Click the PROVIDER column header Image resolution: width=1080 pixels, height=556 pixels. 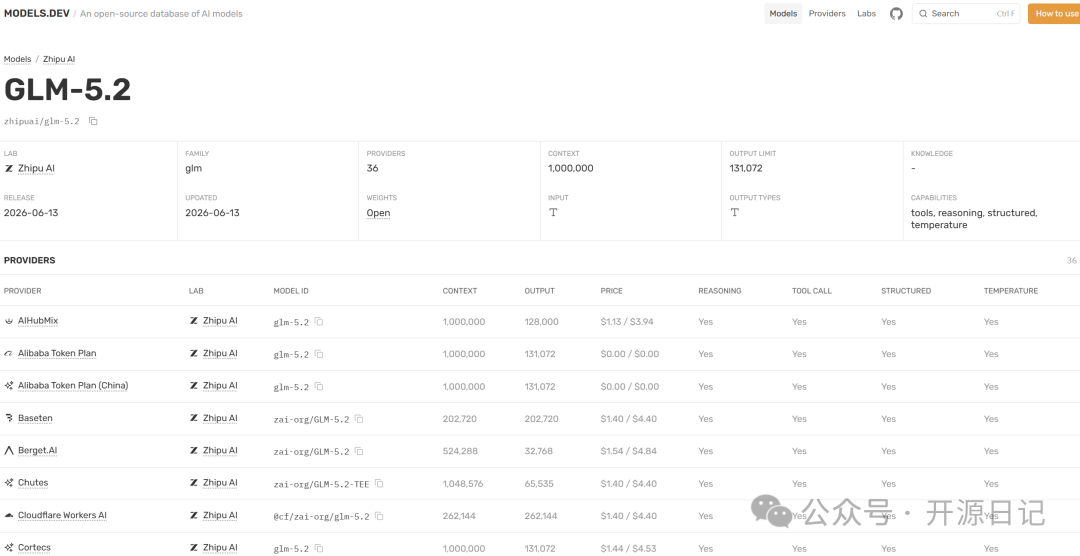(23, 291)
